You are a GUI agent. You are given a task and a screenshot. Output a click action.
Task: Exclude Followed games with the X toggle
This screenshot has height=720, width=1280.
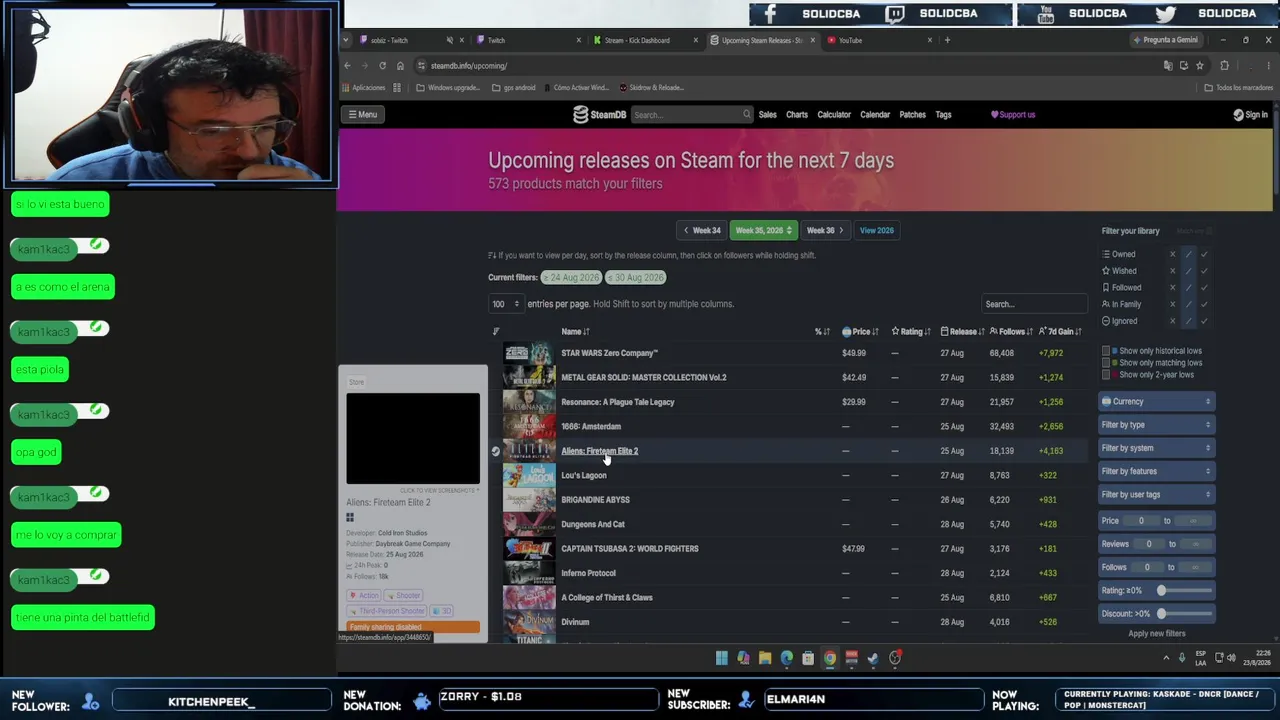[x=1173, y=288]
